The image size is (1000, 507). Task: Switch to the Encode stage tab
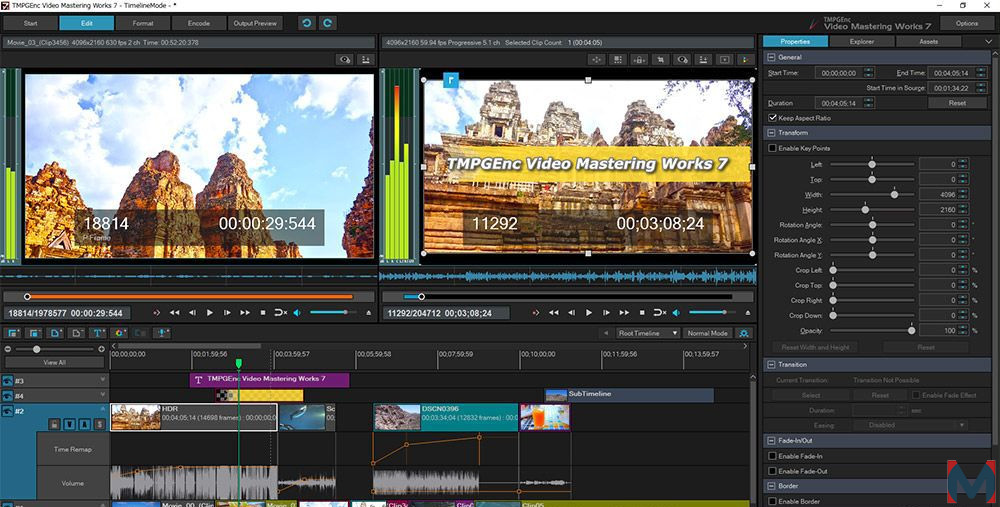coord(199,23)
